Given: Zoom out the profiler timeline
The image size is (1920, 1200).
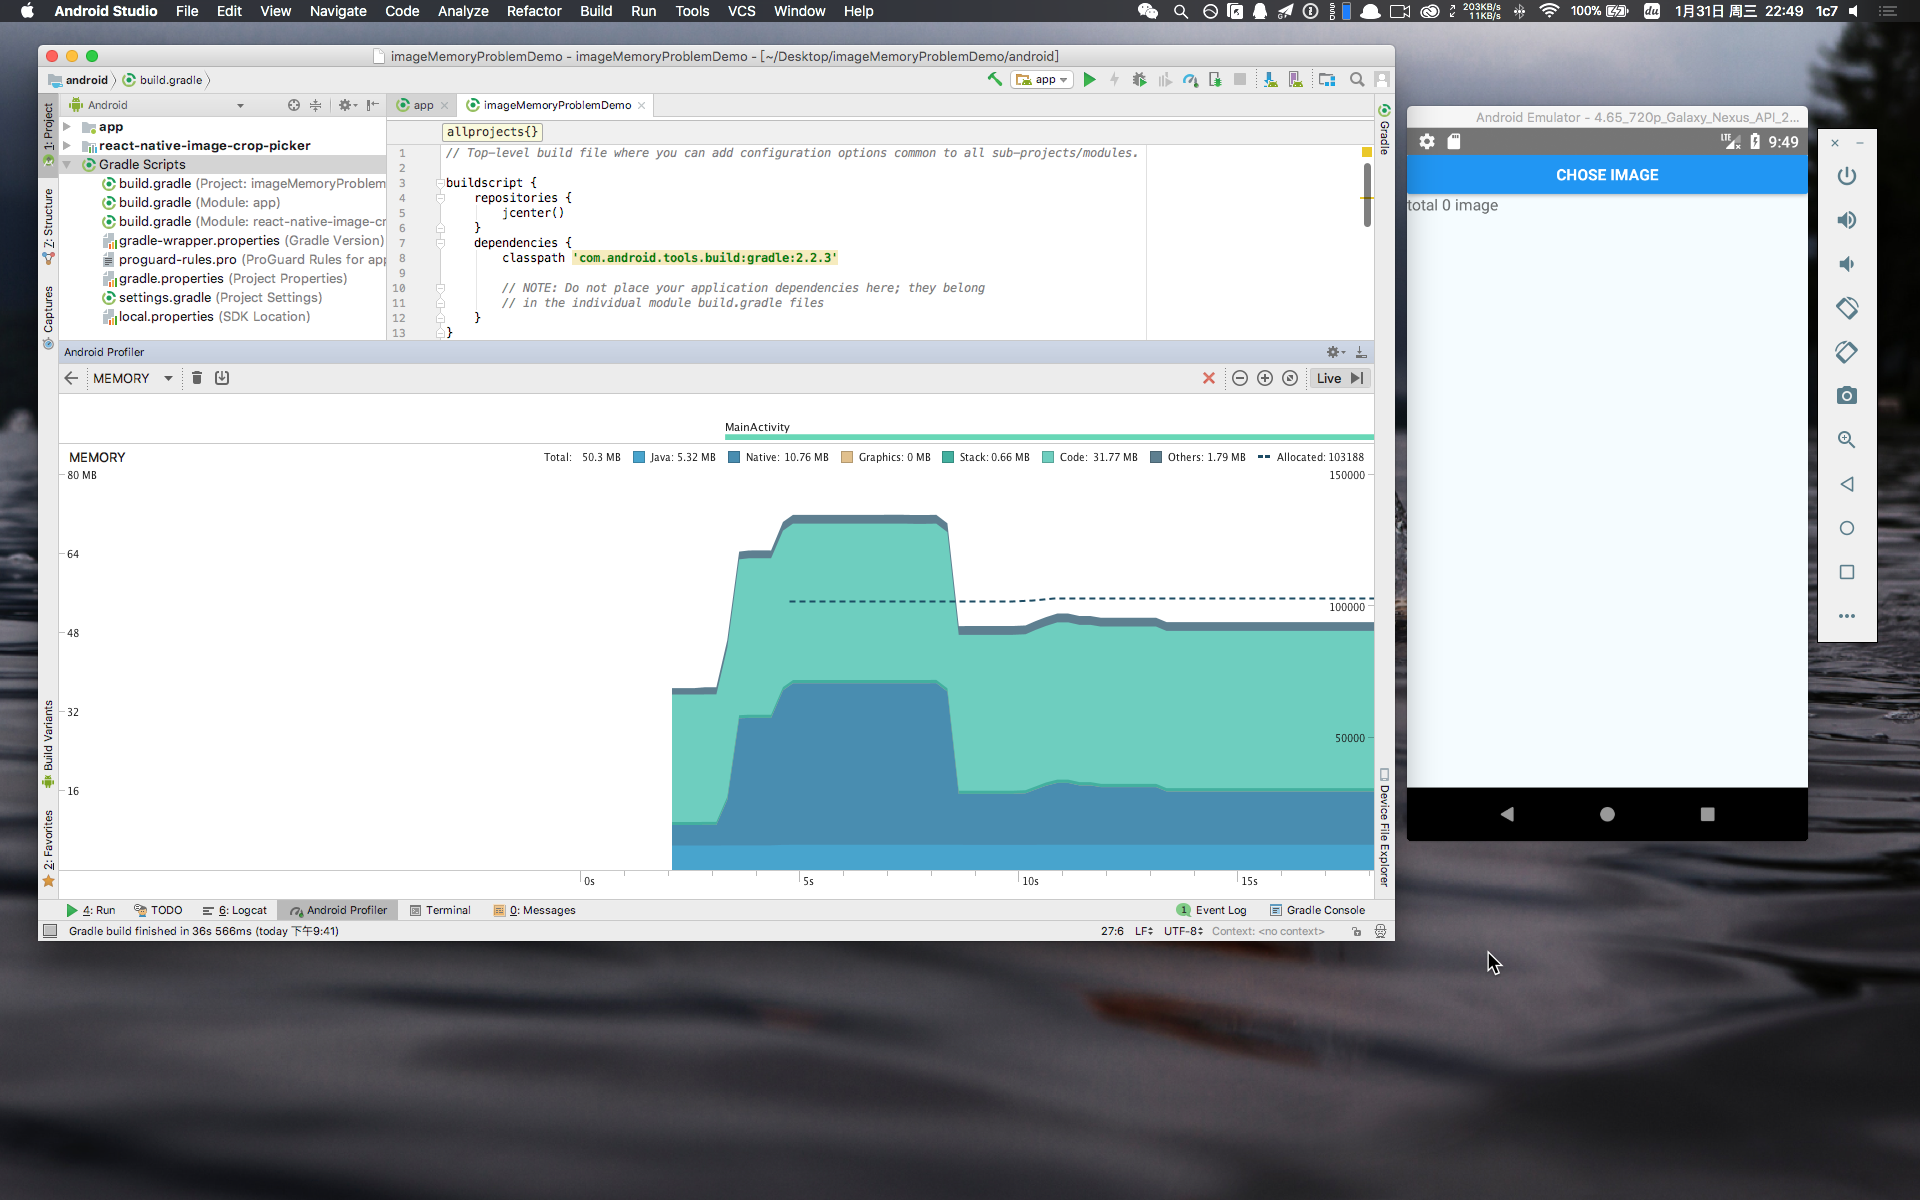Looking at the screenshot, I should 1240,378.
